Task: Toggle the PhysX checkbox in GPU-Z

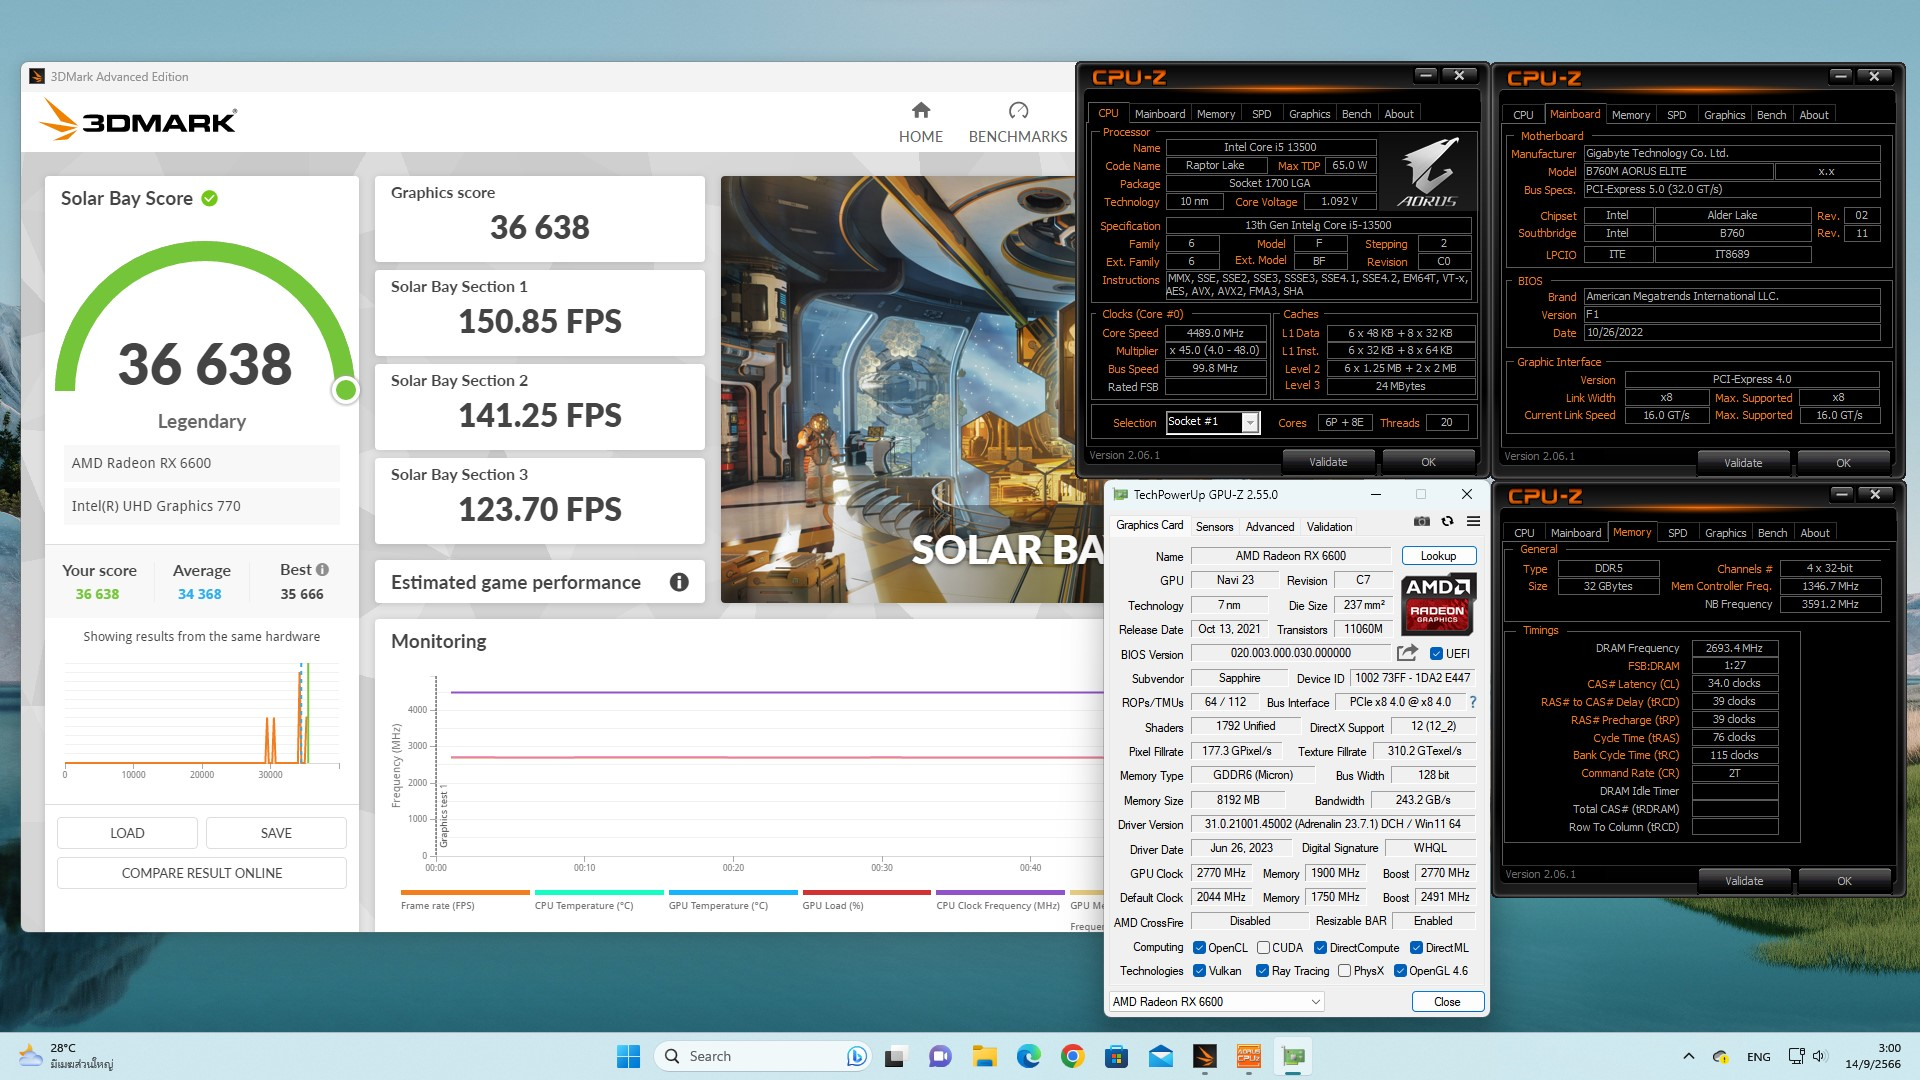Action: [x=1344, y=971]
